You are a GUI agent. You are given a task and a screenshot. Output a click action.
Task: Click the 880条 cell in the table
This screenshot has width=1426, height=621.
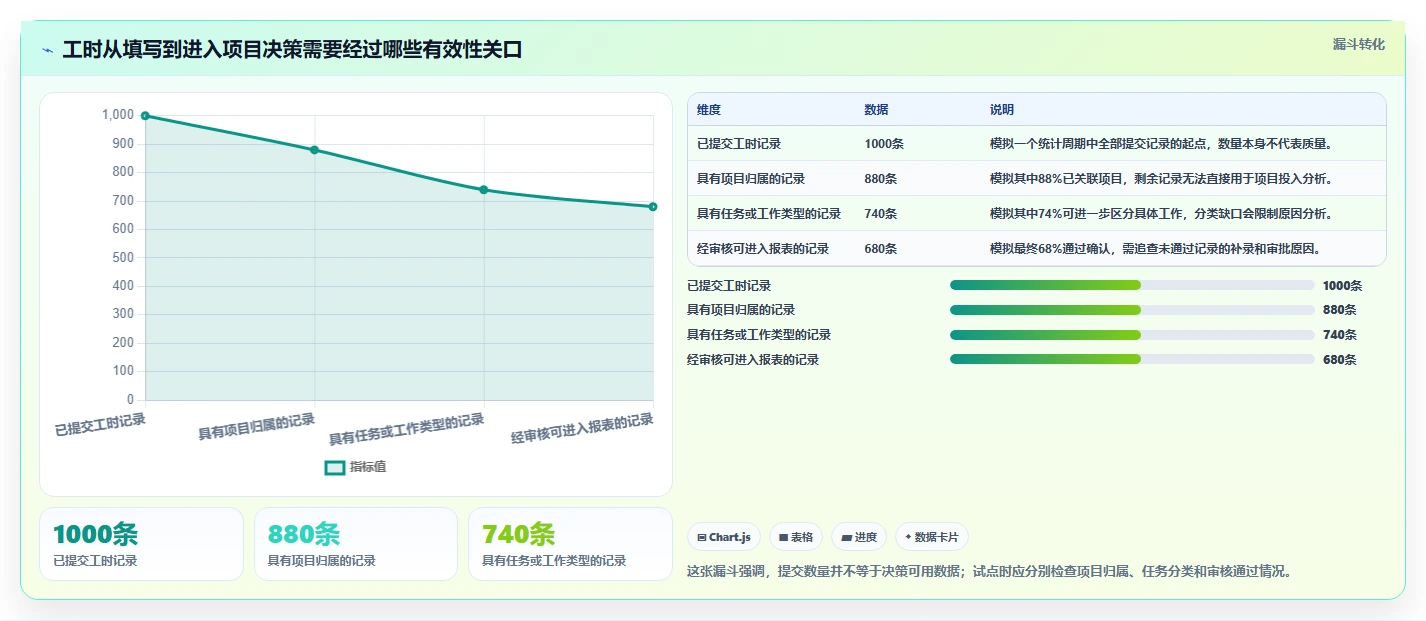[881, 179]
